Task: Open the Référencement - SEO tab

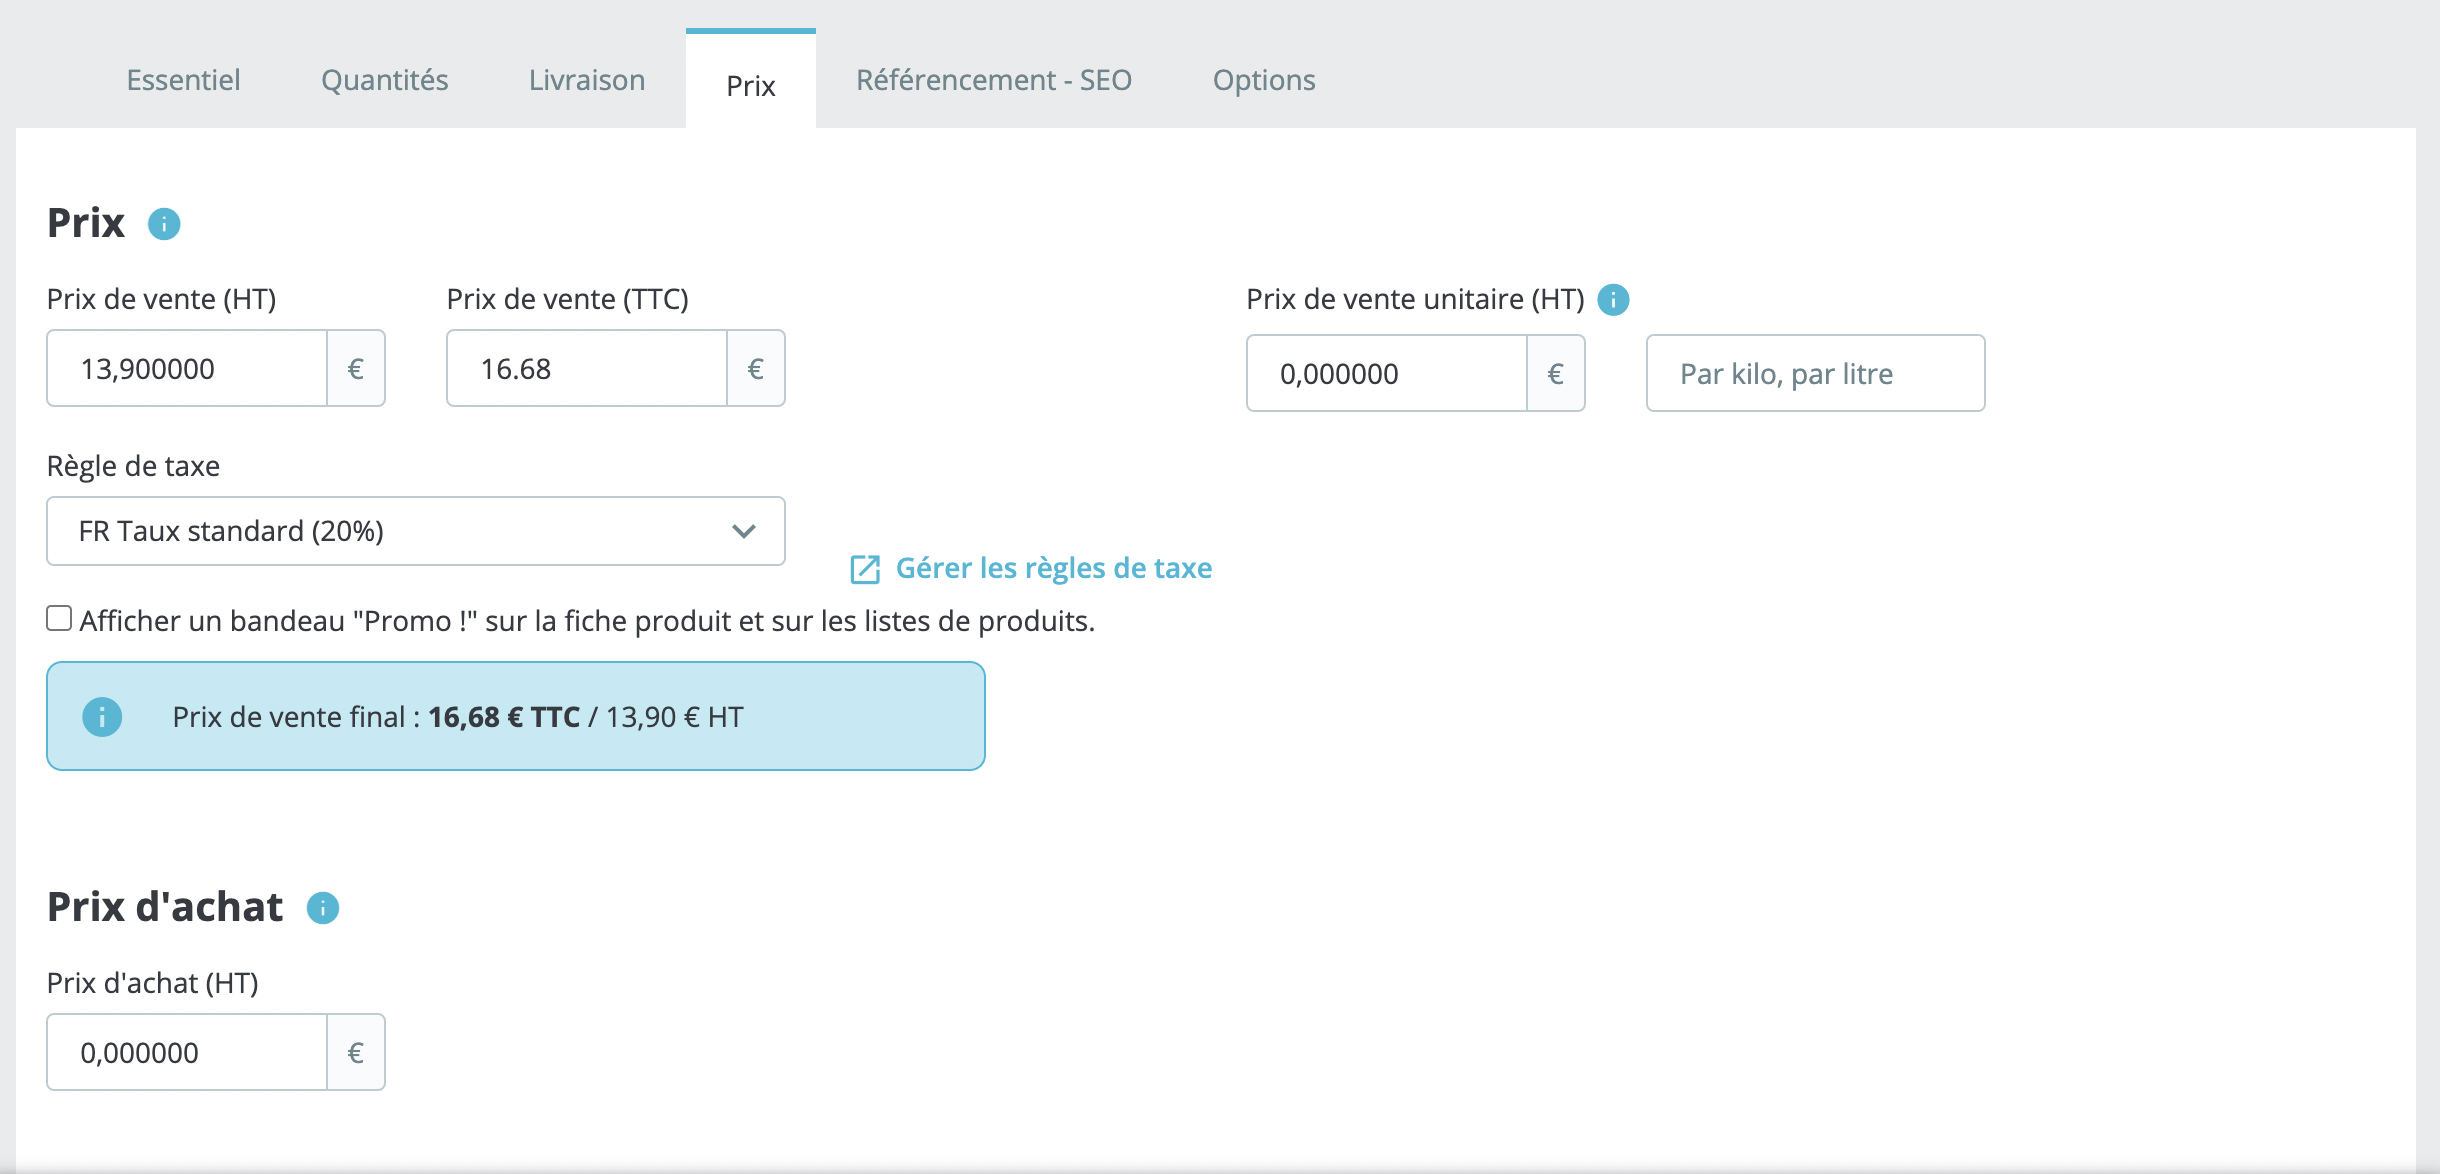Action: pos(994,80)
